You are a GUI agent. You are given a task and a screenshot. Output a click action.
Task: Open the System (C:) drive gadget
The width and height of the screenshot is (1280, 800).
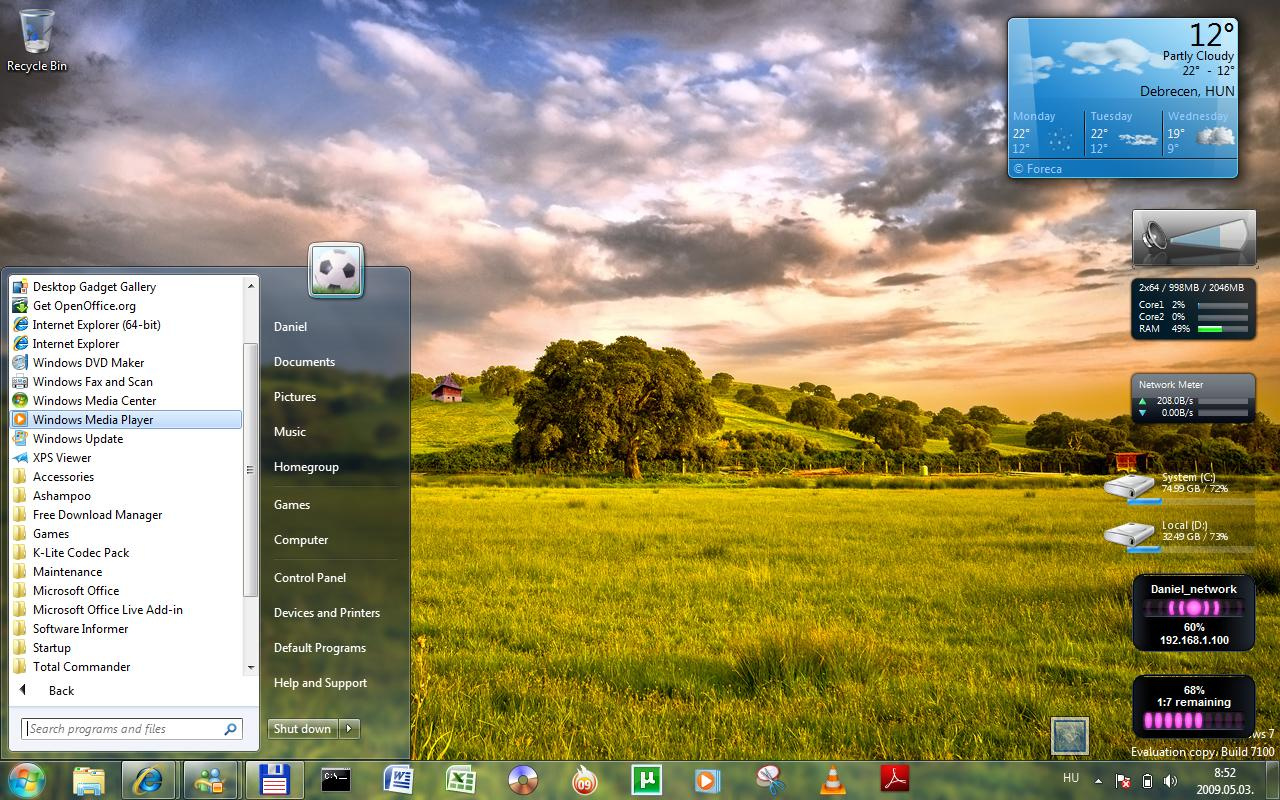pos(1180,487)
